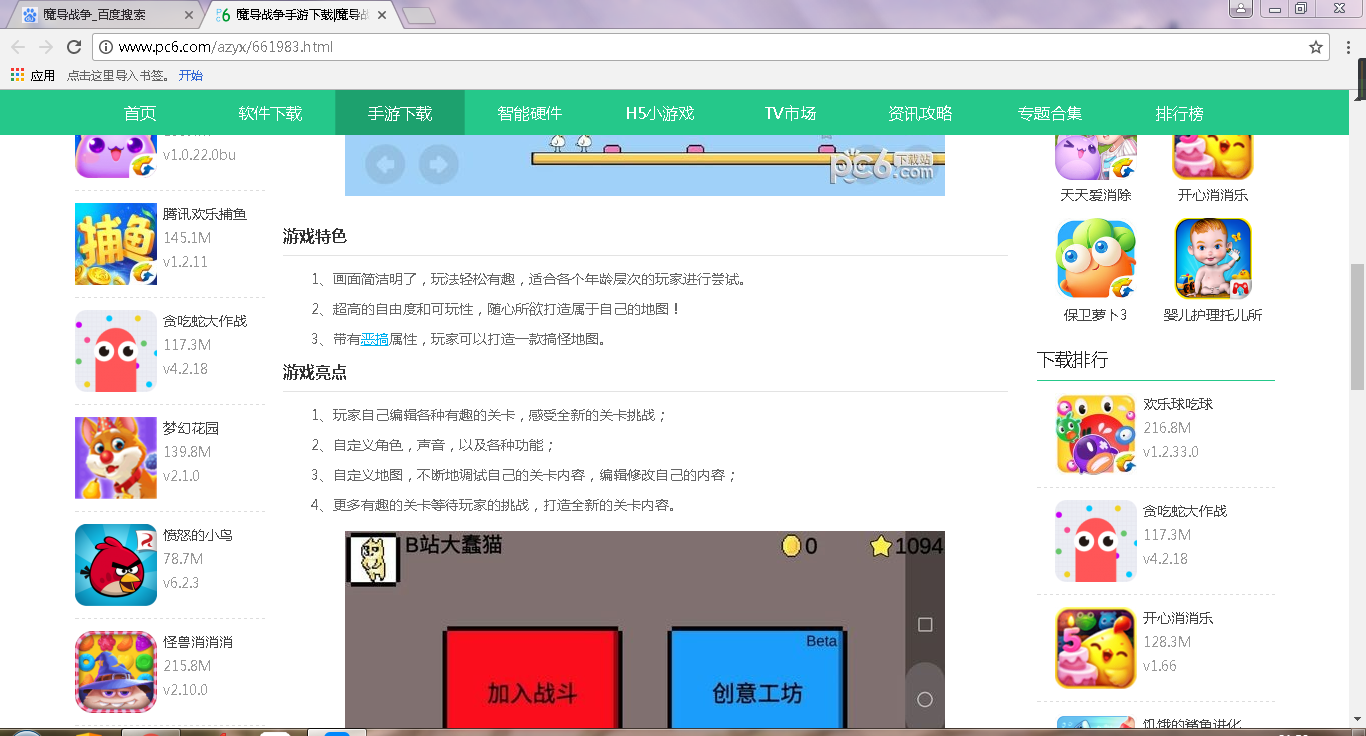Open the Chrome menu (three dots)
This screenshot has height=736, width=1366.
click(1347, 47)
